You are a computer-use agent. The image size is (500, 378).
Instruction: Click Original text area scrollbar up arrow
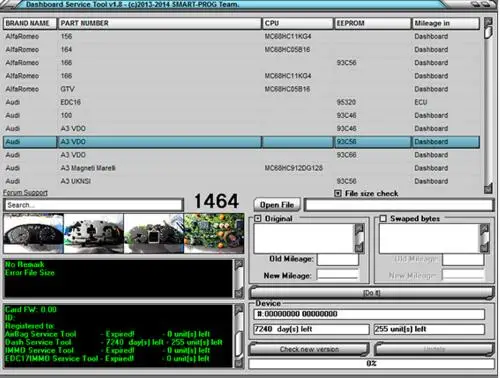(359, 228)
